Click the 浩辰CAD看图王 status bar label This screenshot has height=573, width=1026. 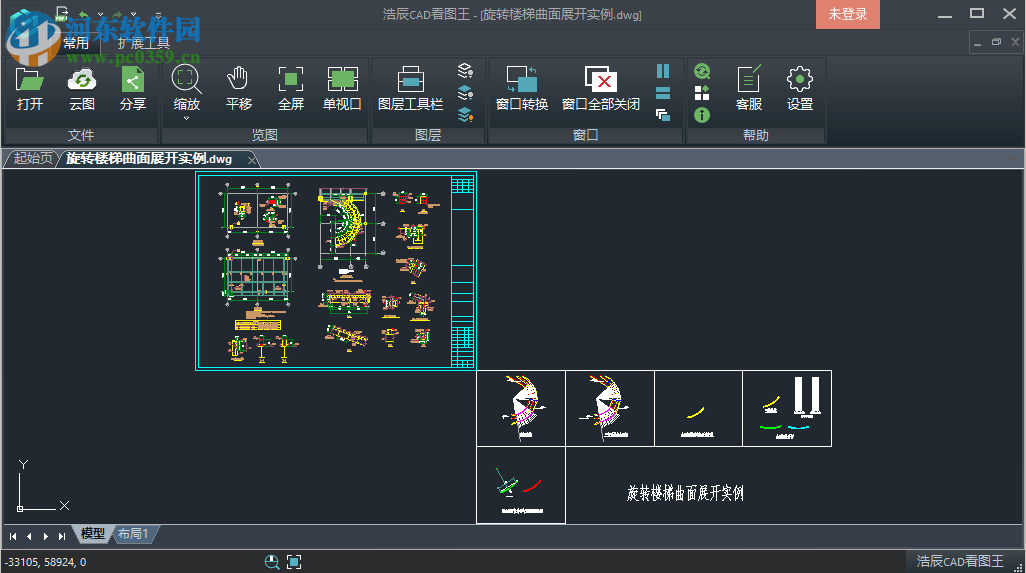pos(960,561)
